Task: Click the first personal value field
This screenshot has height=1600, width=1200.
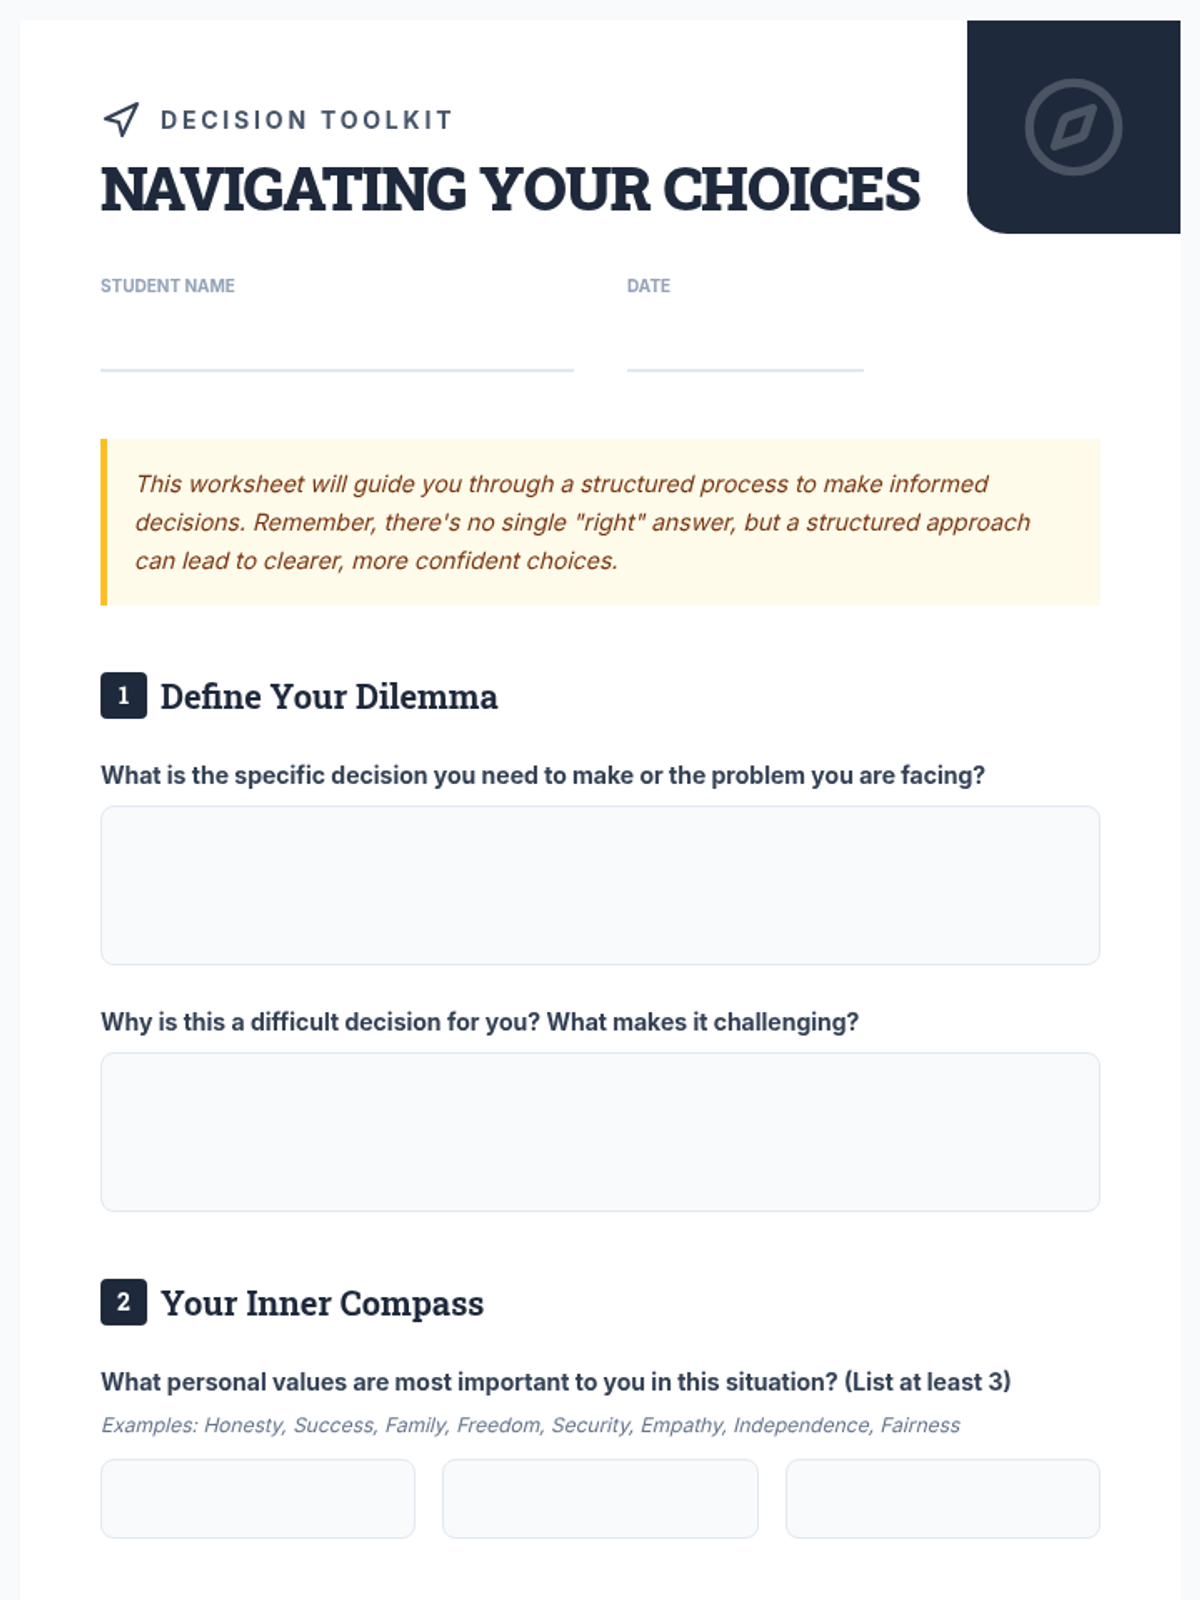Action: 258,1498
